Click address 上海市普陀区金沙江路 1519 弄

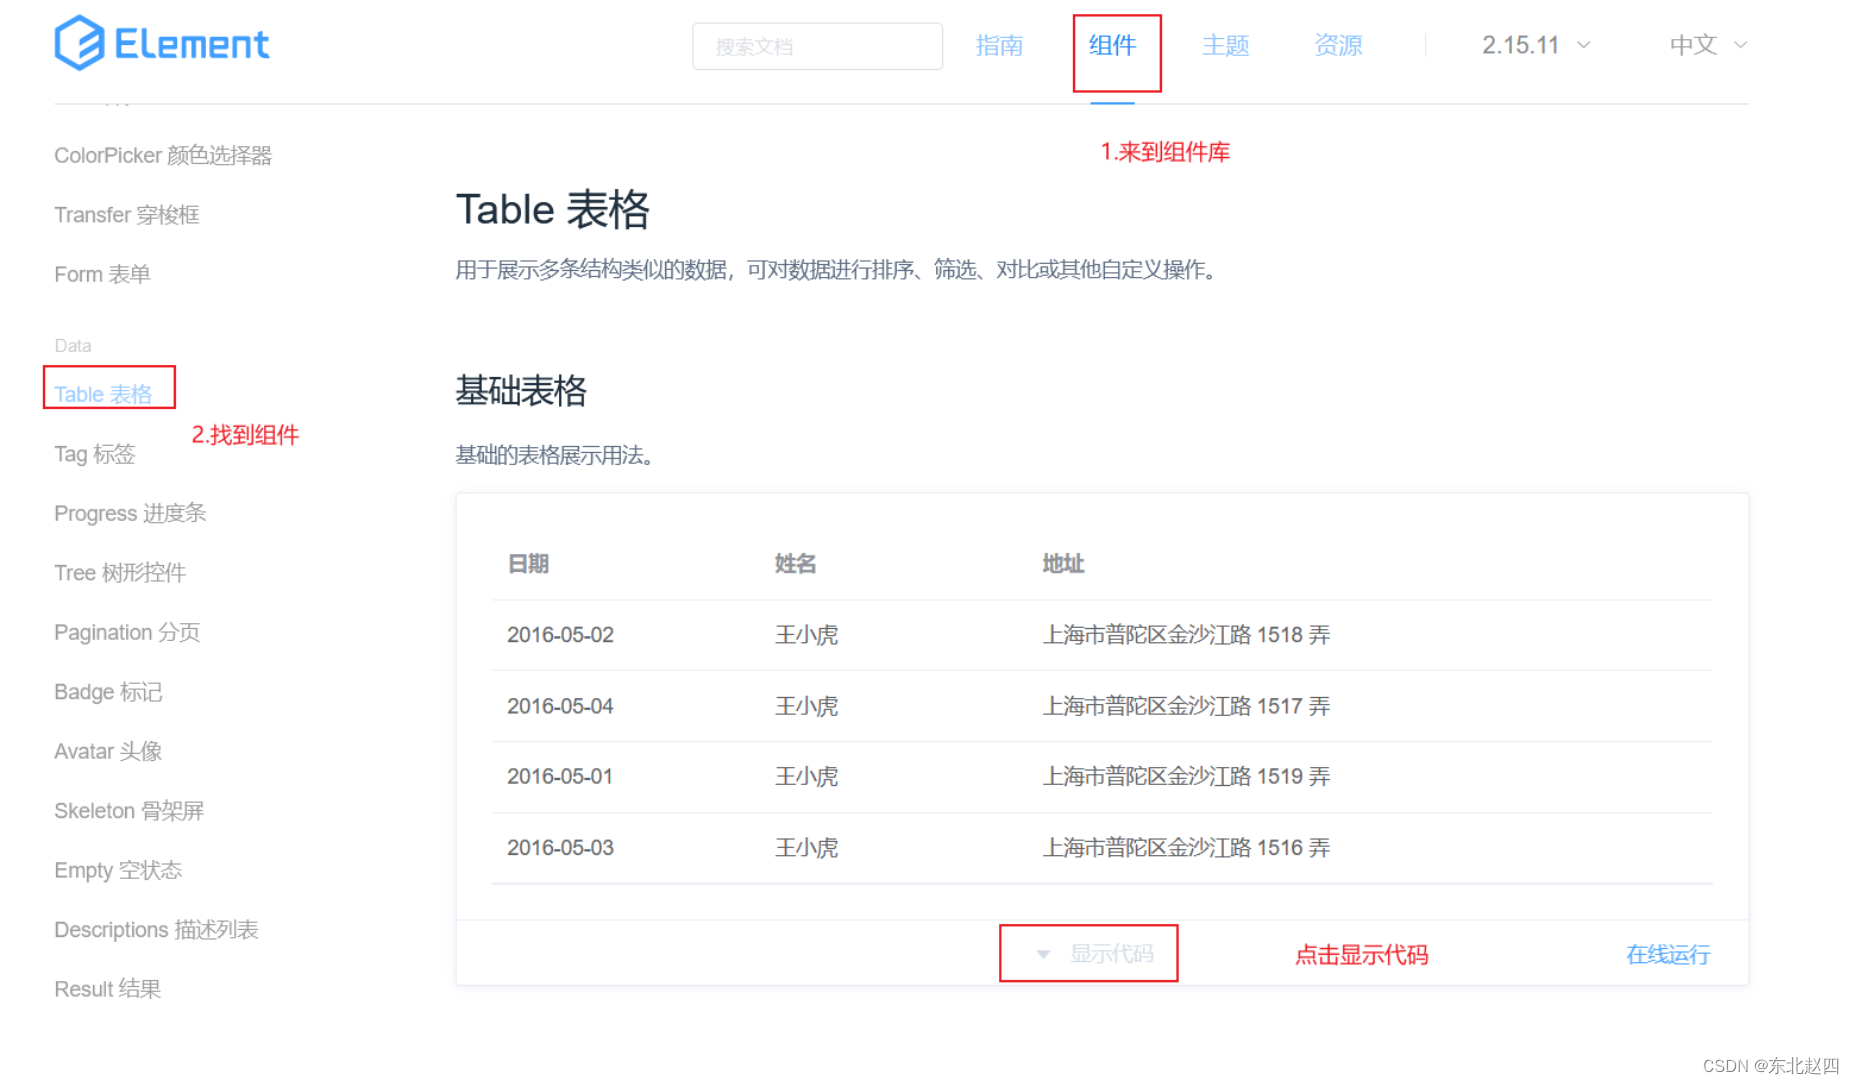pyautogui.click(x=1186, y=776)
